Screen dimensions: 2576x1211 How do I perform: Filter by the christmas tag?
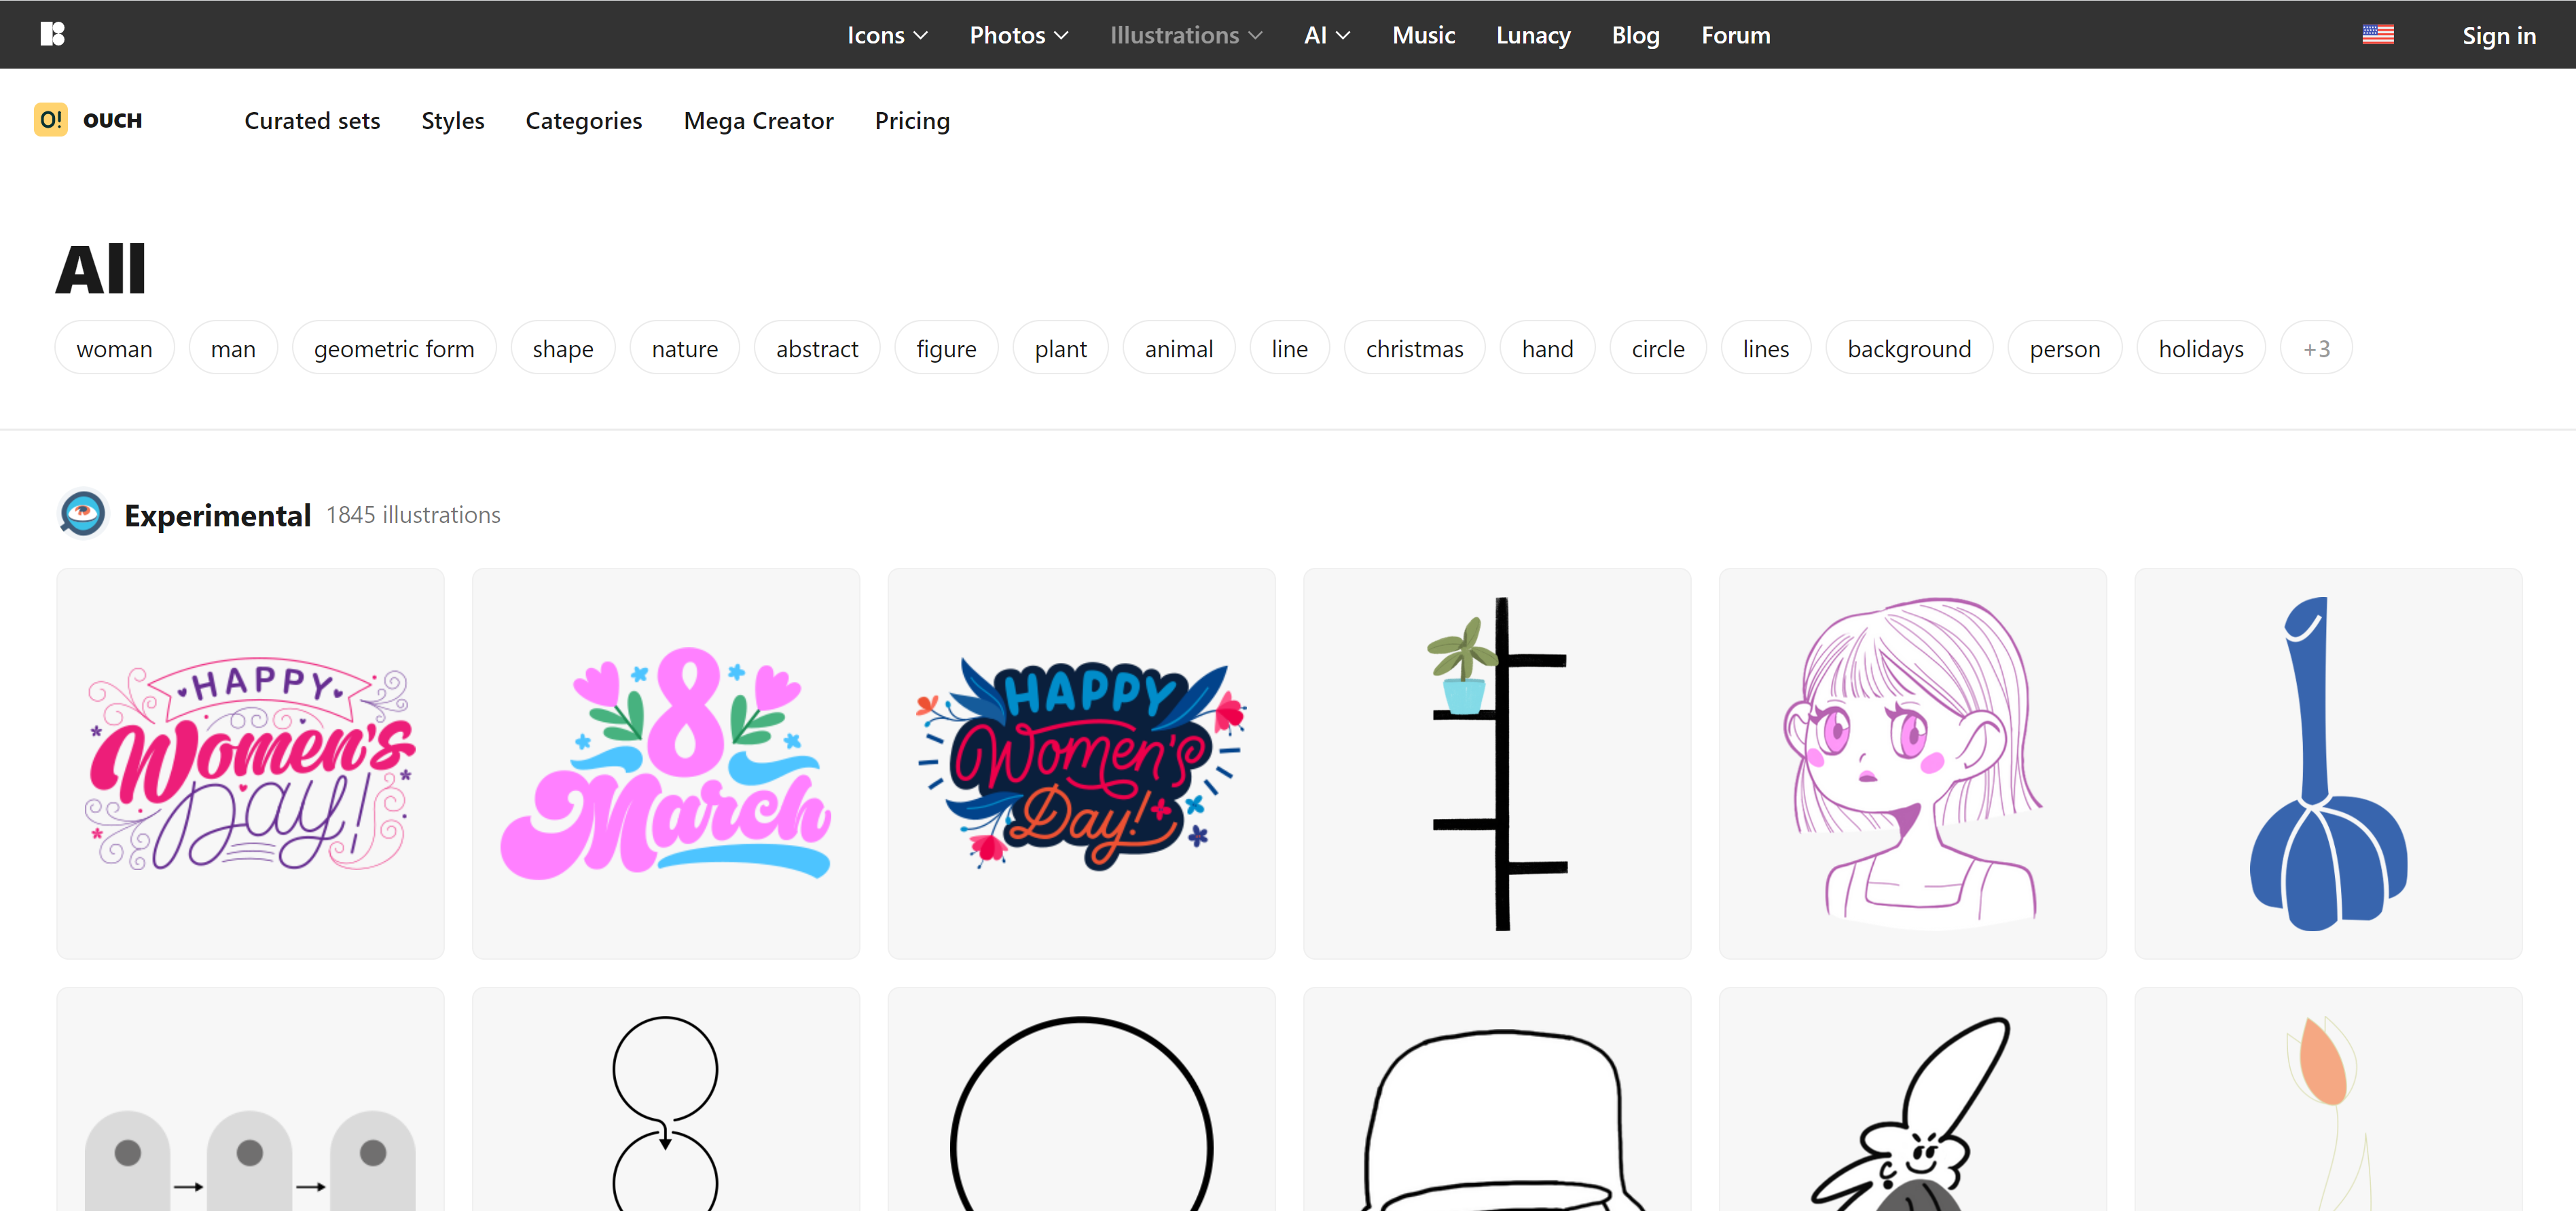pos(1413,348)
